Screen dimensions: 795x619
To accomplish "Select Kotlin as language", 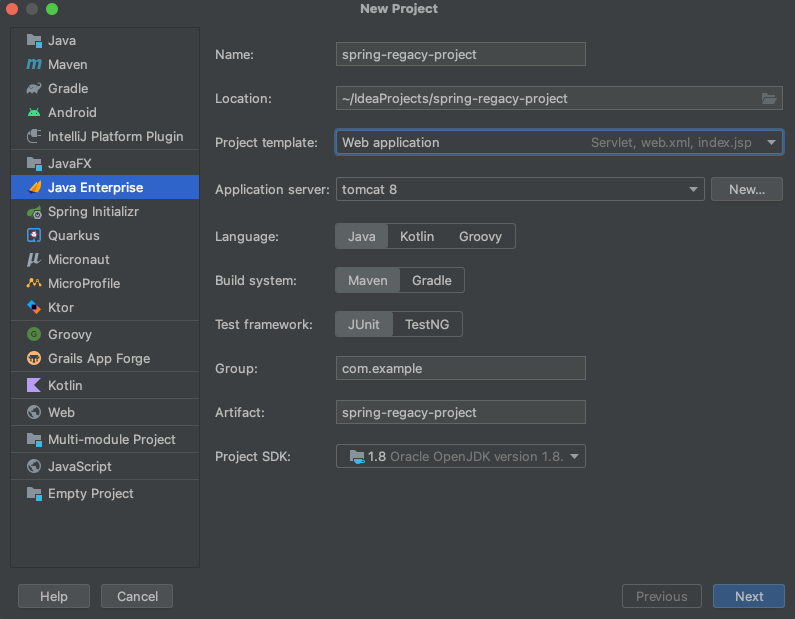I will (x=417, y=236).
